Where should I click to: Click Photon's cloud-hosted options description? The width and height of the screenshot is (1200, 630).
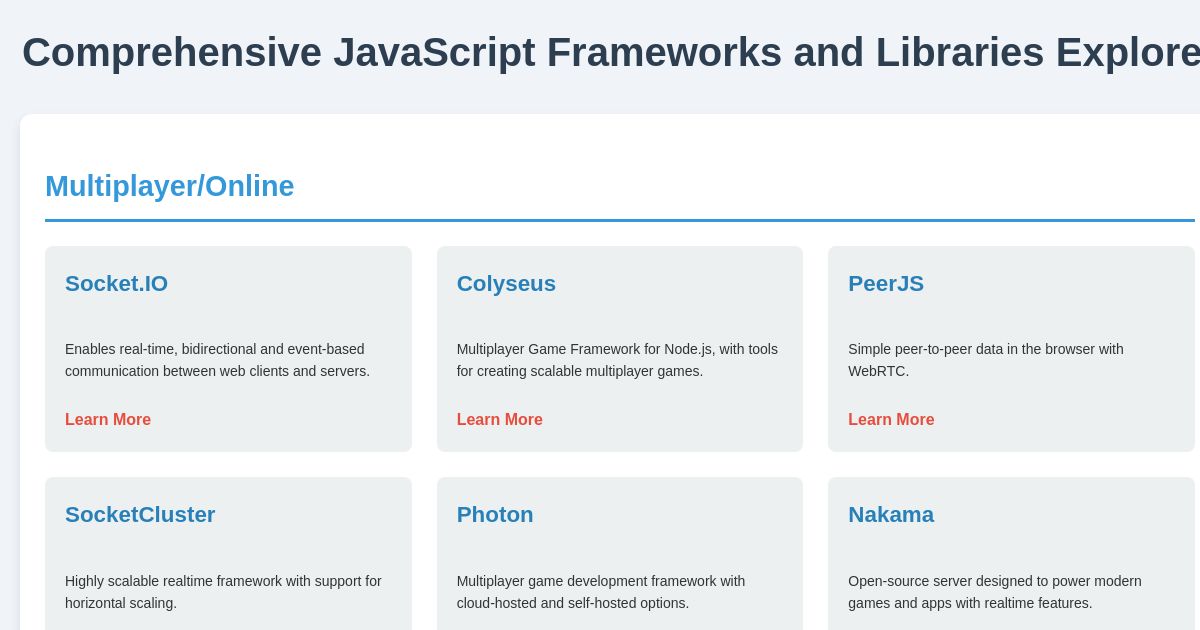[601, 592]
